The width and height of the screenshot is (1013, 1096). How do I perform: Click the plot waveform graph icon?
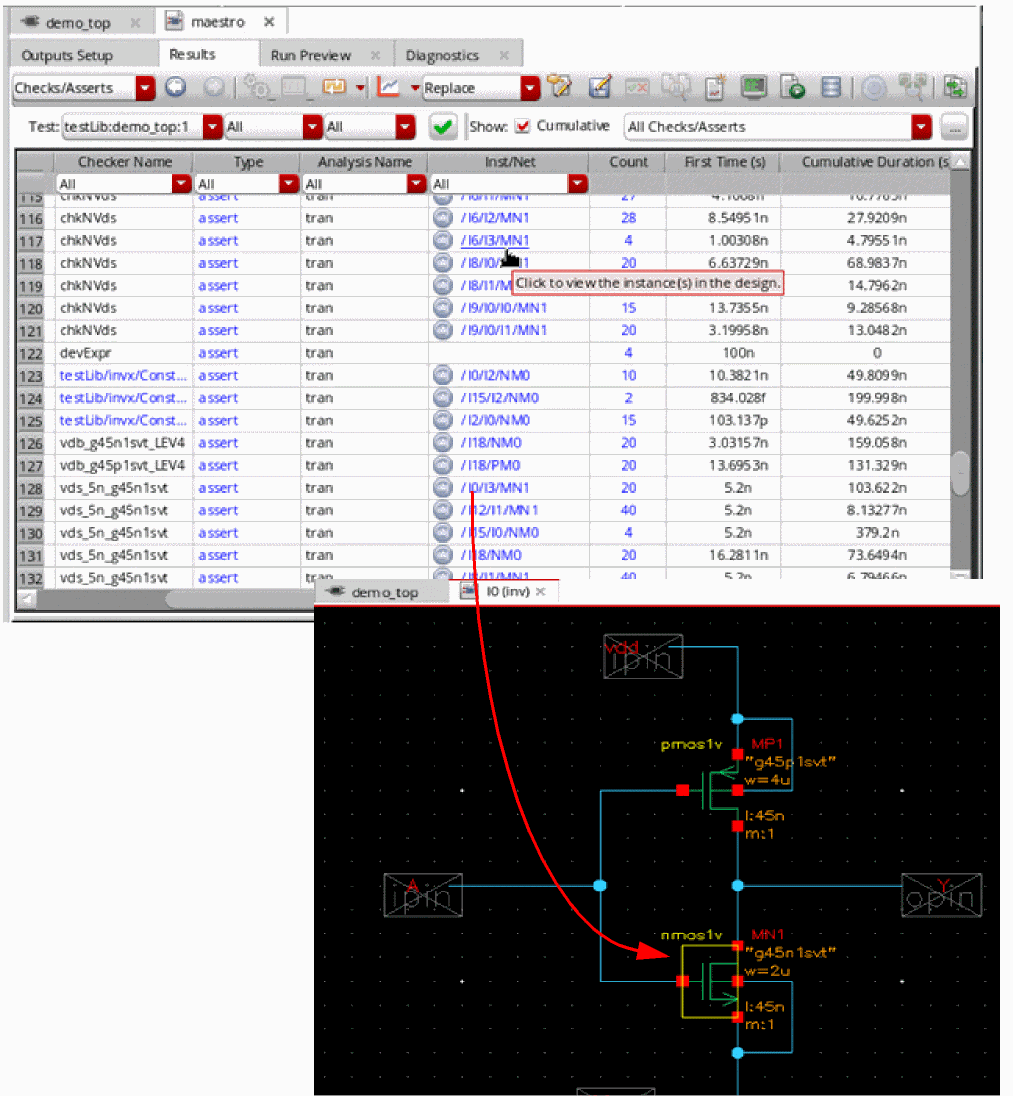click(388, 88)
